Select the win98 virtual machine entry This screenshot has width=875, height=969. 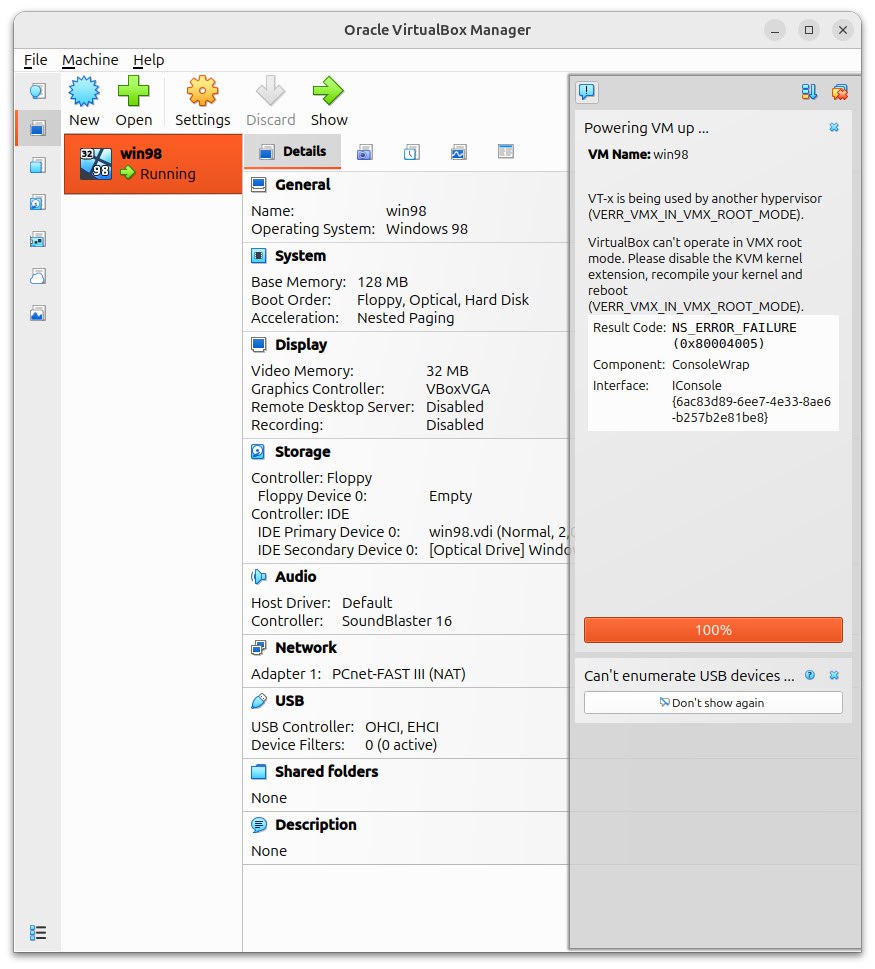coord(153,164)
